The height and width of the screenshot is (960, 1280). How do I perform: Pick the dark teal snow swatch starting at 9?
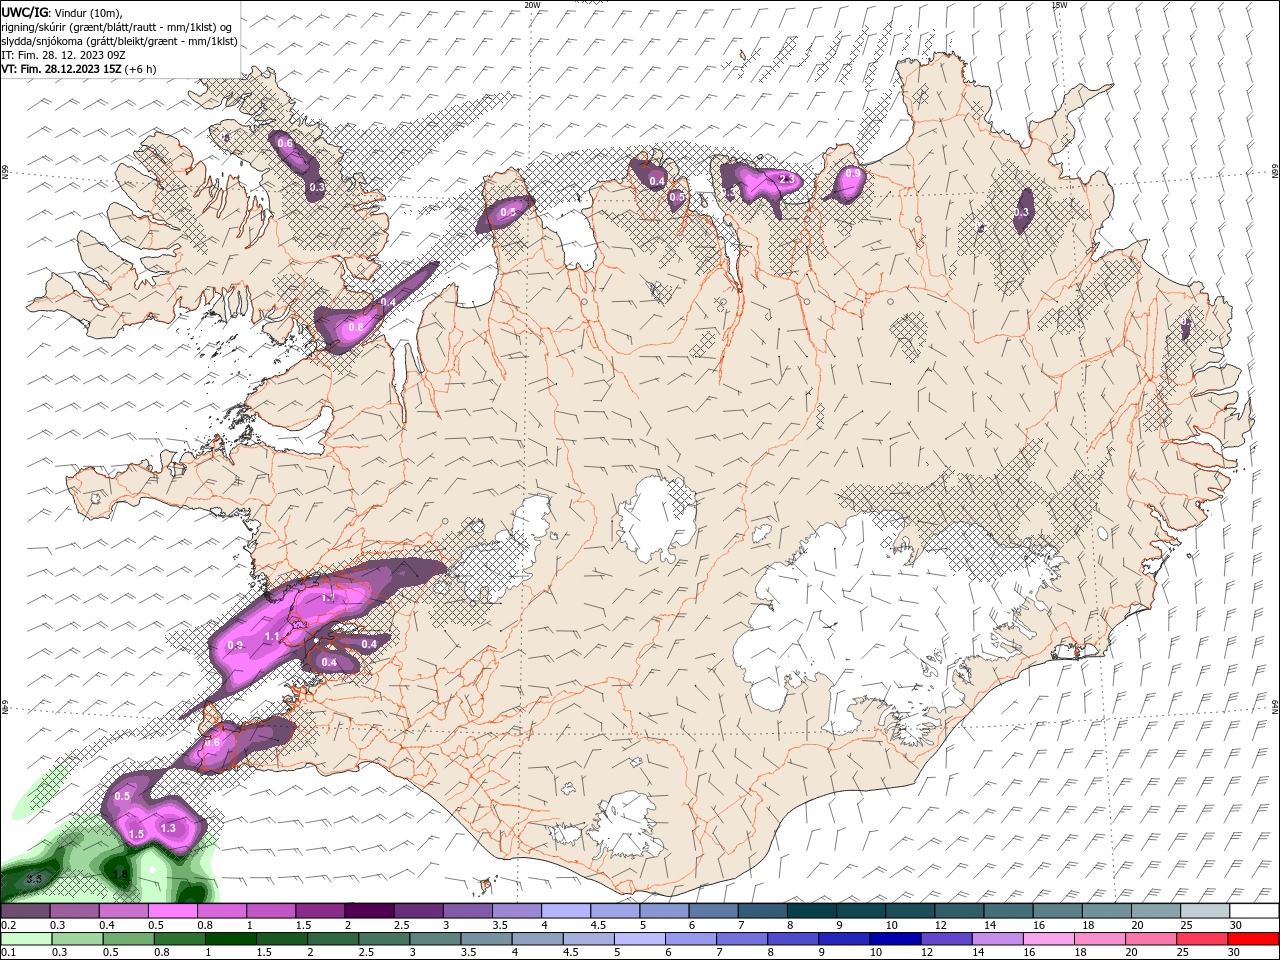pos(860,911)
